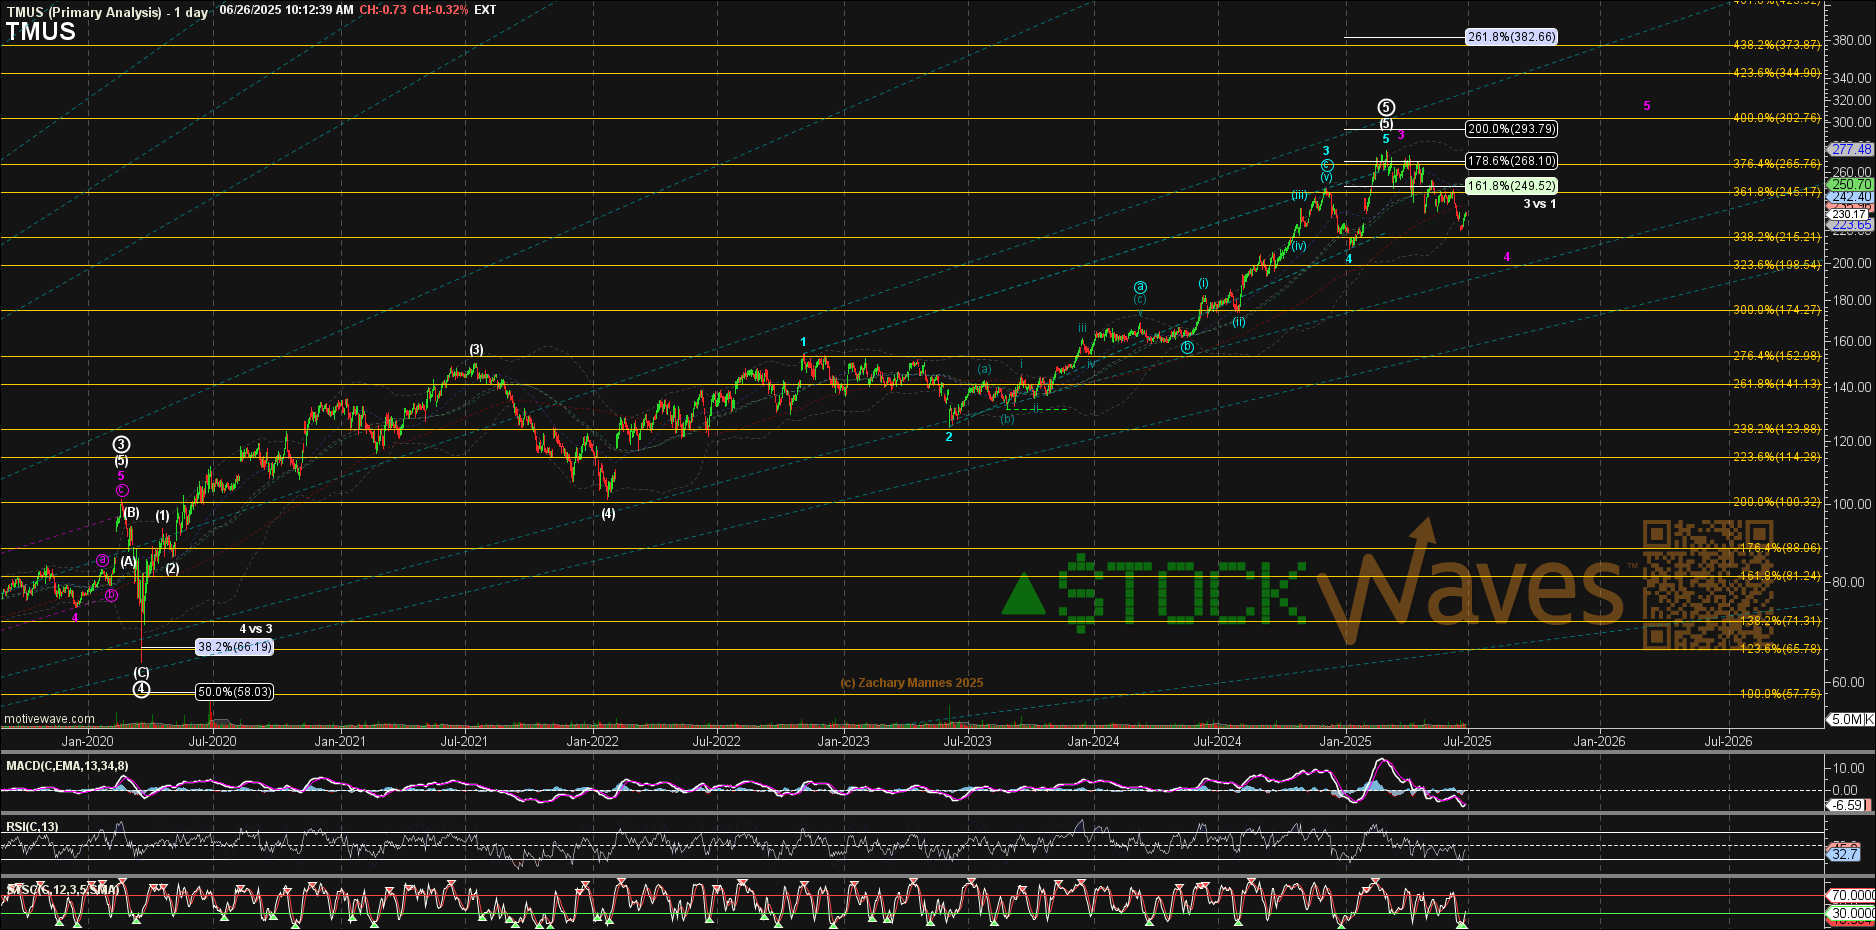This screenshot has width=1876, height=930.
Task: Select the white (3) wave label near Jul-2021
Action: [476, 350]
